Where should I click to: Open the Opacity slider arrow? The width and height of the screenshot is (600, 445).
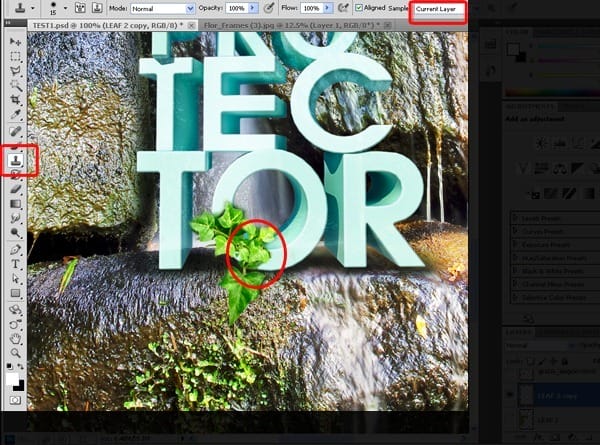253,8
